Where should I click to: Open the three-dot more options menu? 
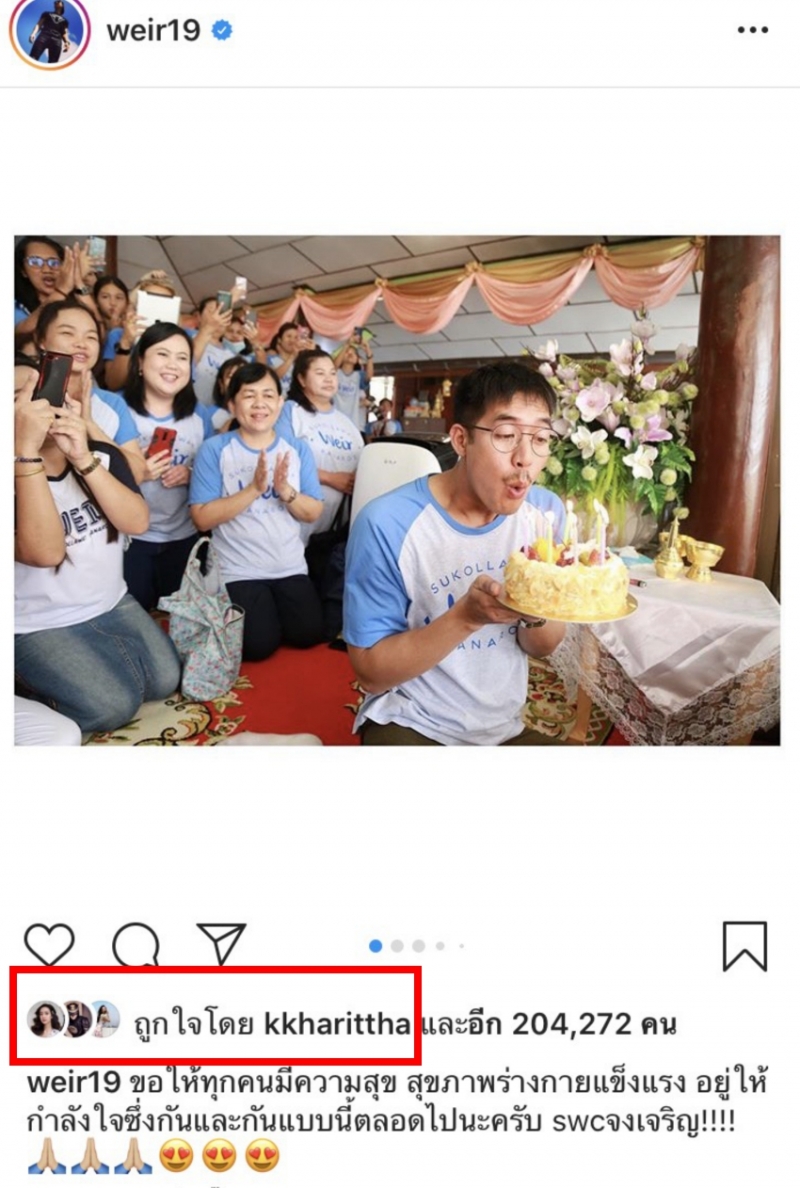(752, 30)
